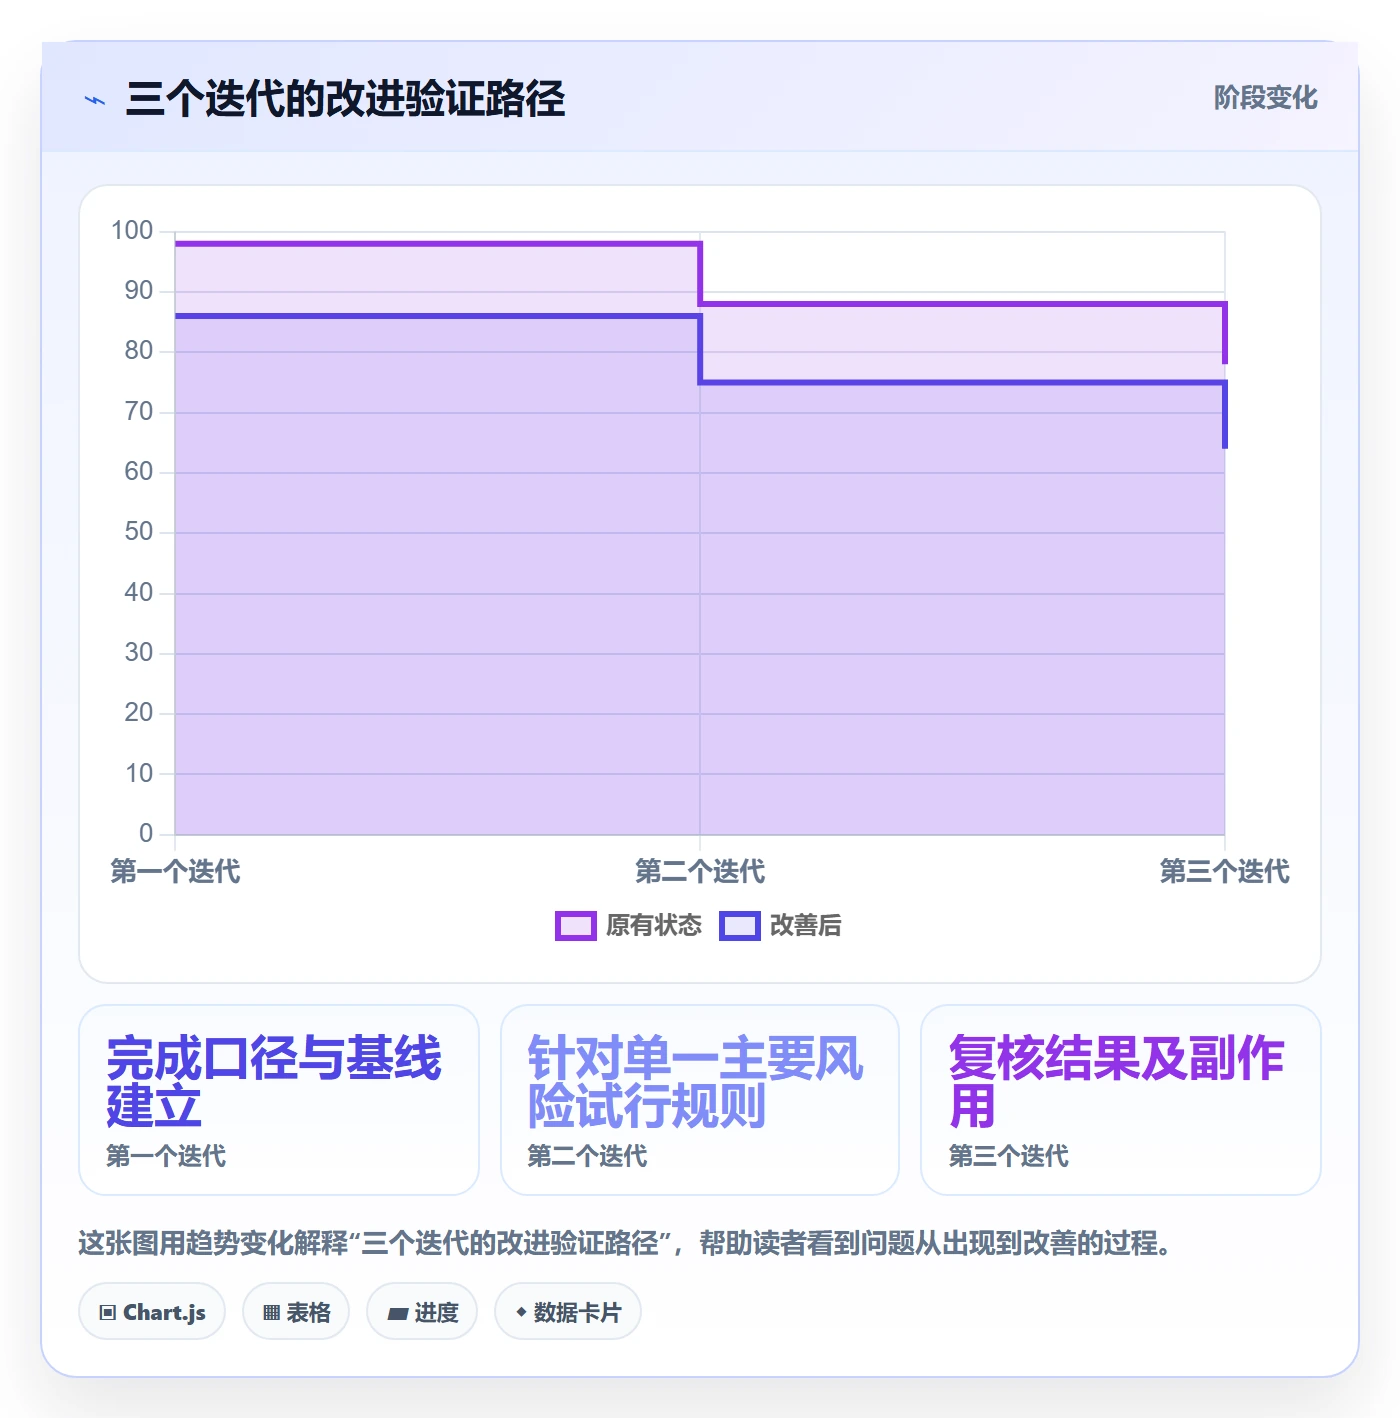
Task: Click the 进度 chip bar icon
Action: coord(398,1314)
